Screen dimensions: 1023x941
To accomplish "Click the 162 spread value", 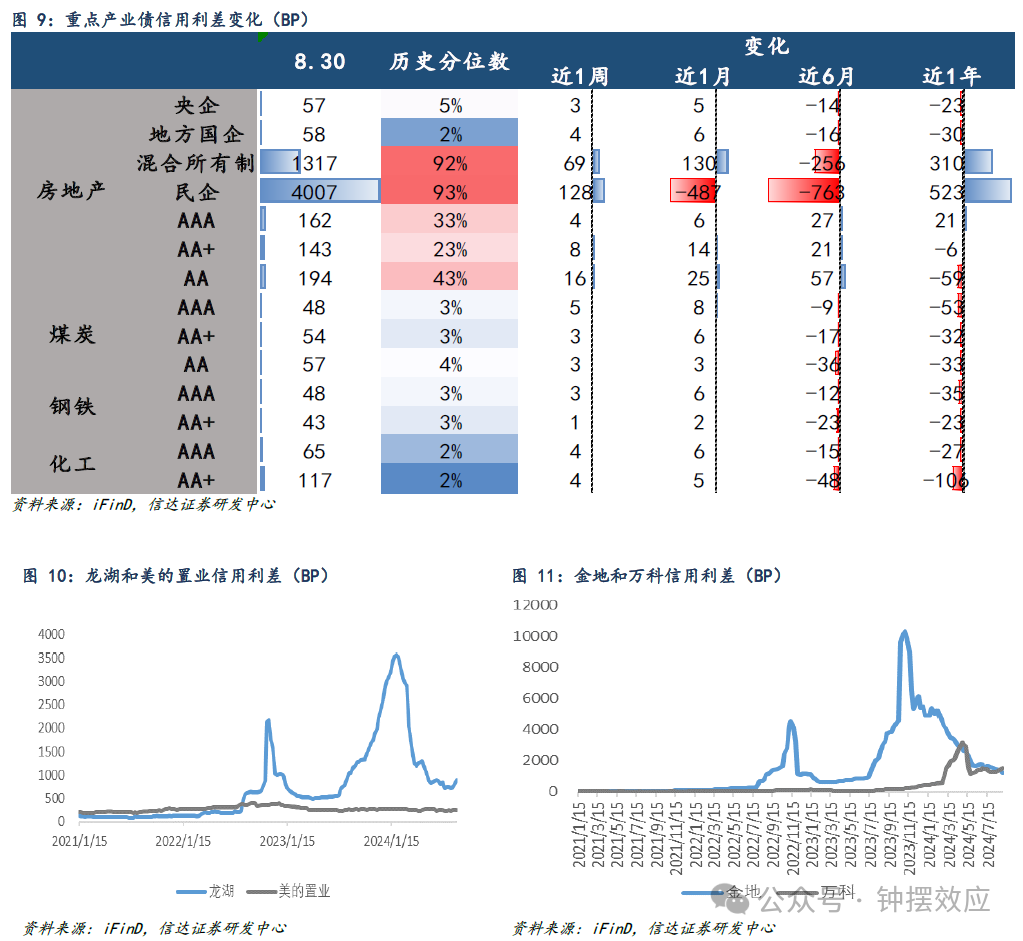I will coord(314,221).
